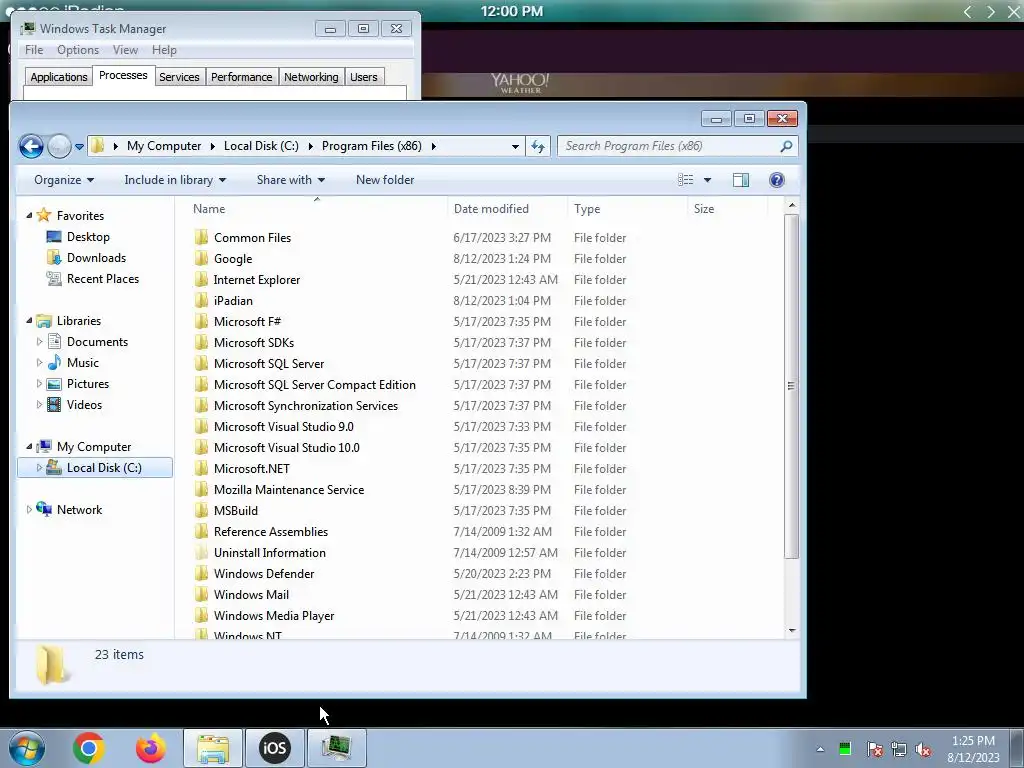
Task: Click the New folder button
Action: point(385,180)
